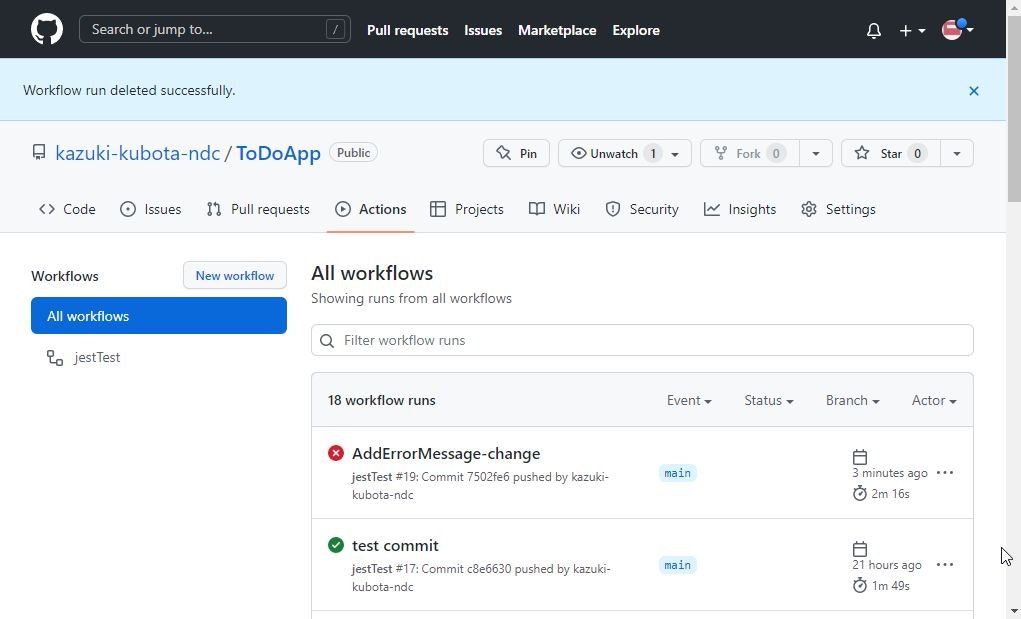Switch to the Insights tab
This screenshot has height=619, width=1021.
[740, 209]
